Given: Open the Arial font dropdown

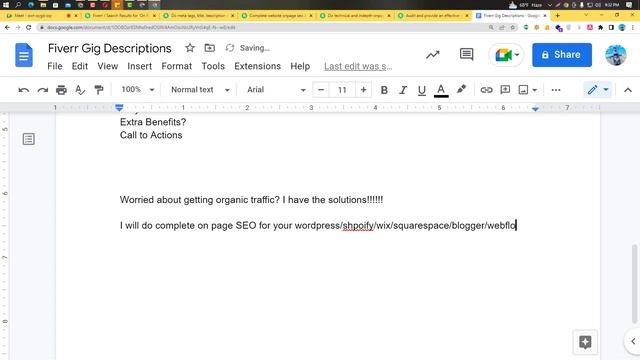Looking at the screenshot, I should 276,90.
